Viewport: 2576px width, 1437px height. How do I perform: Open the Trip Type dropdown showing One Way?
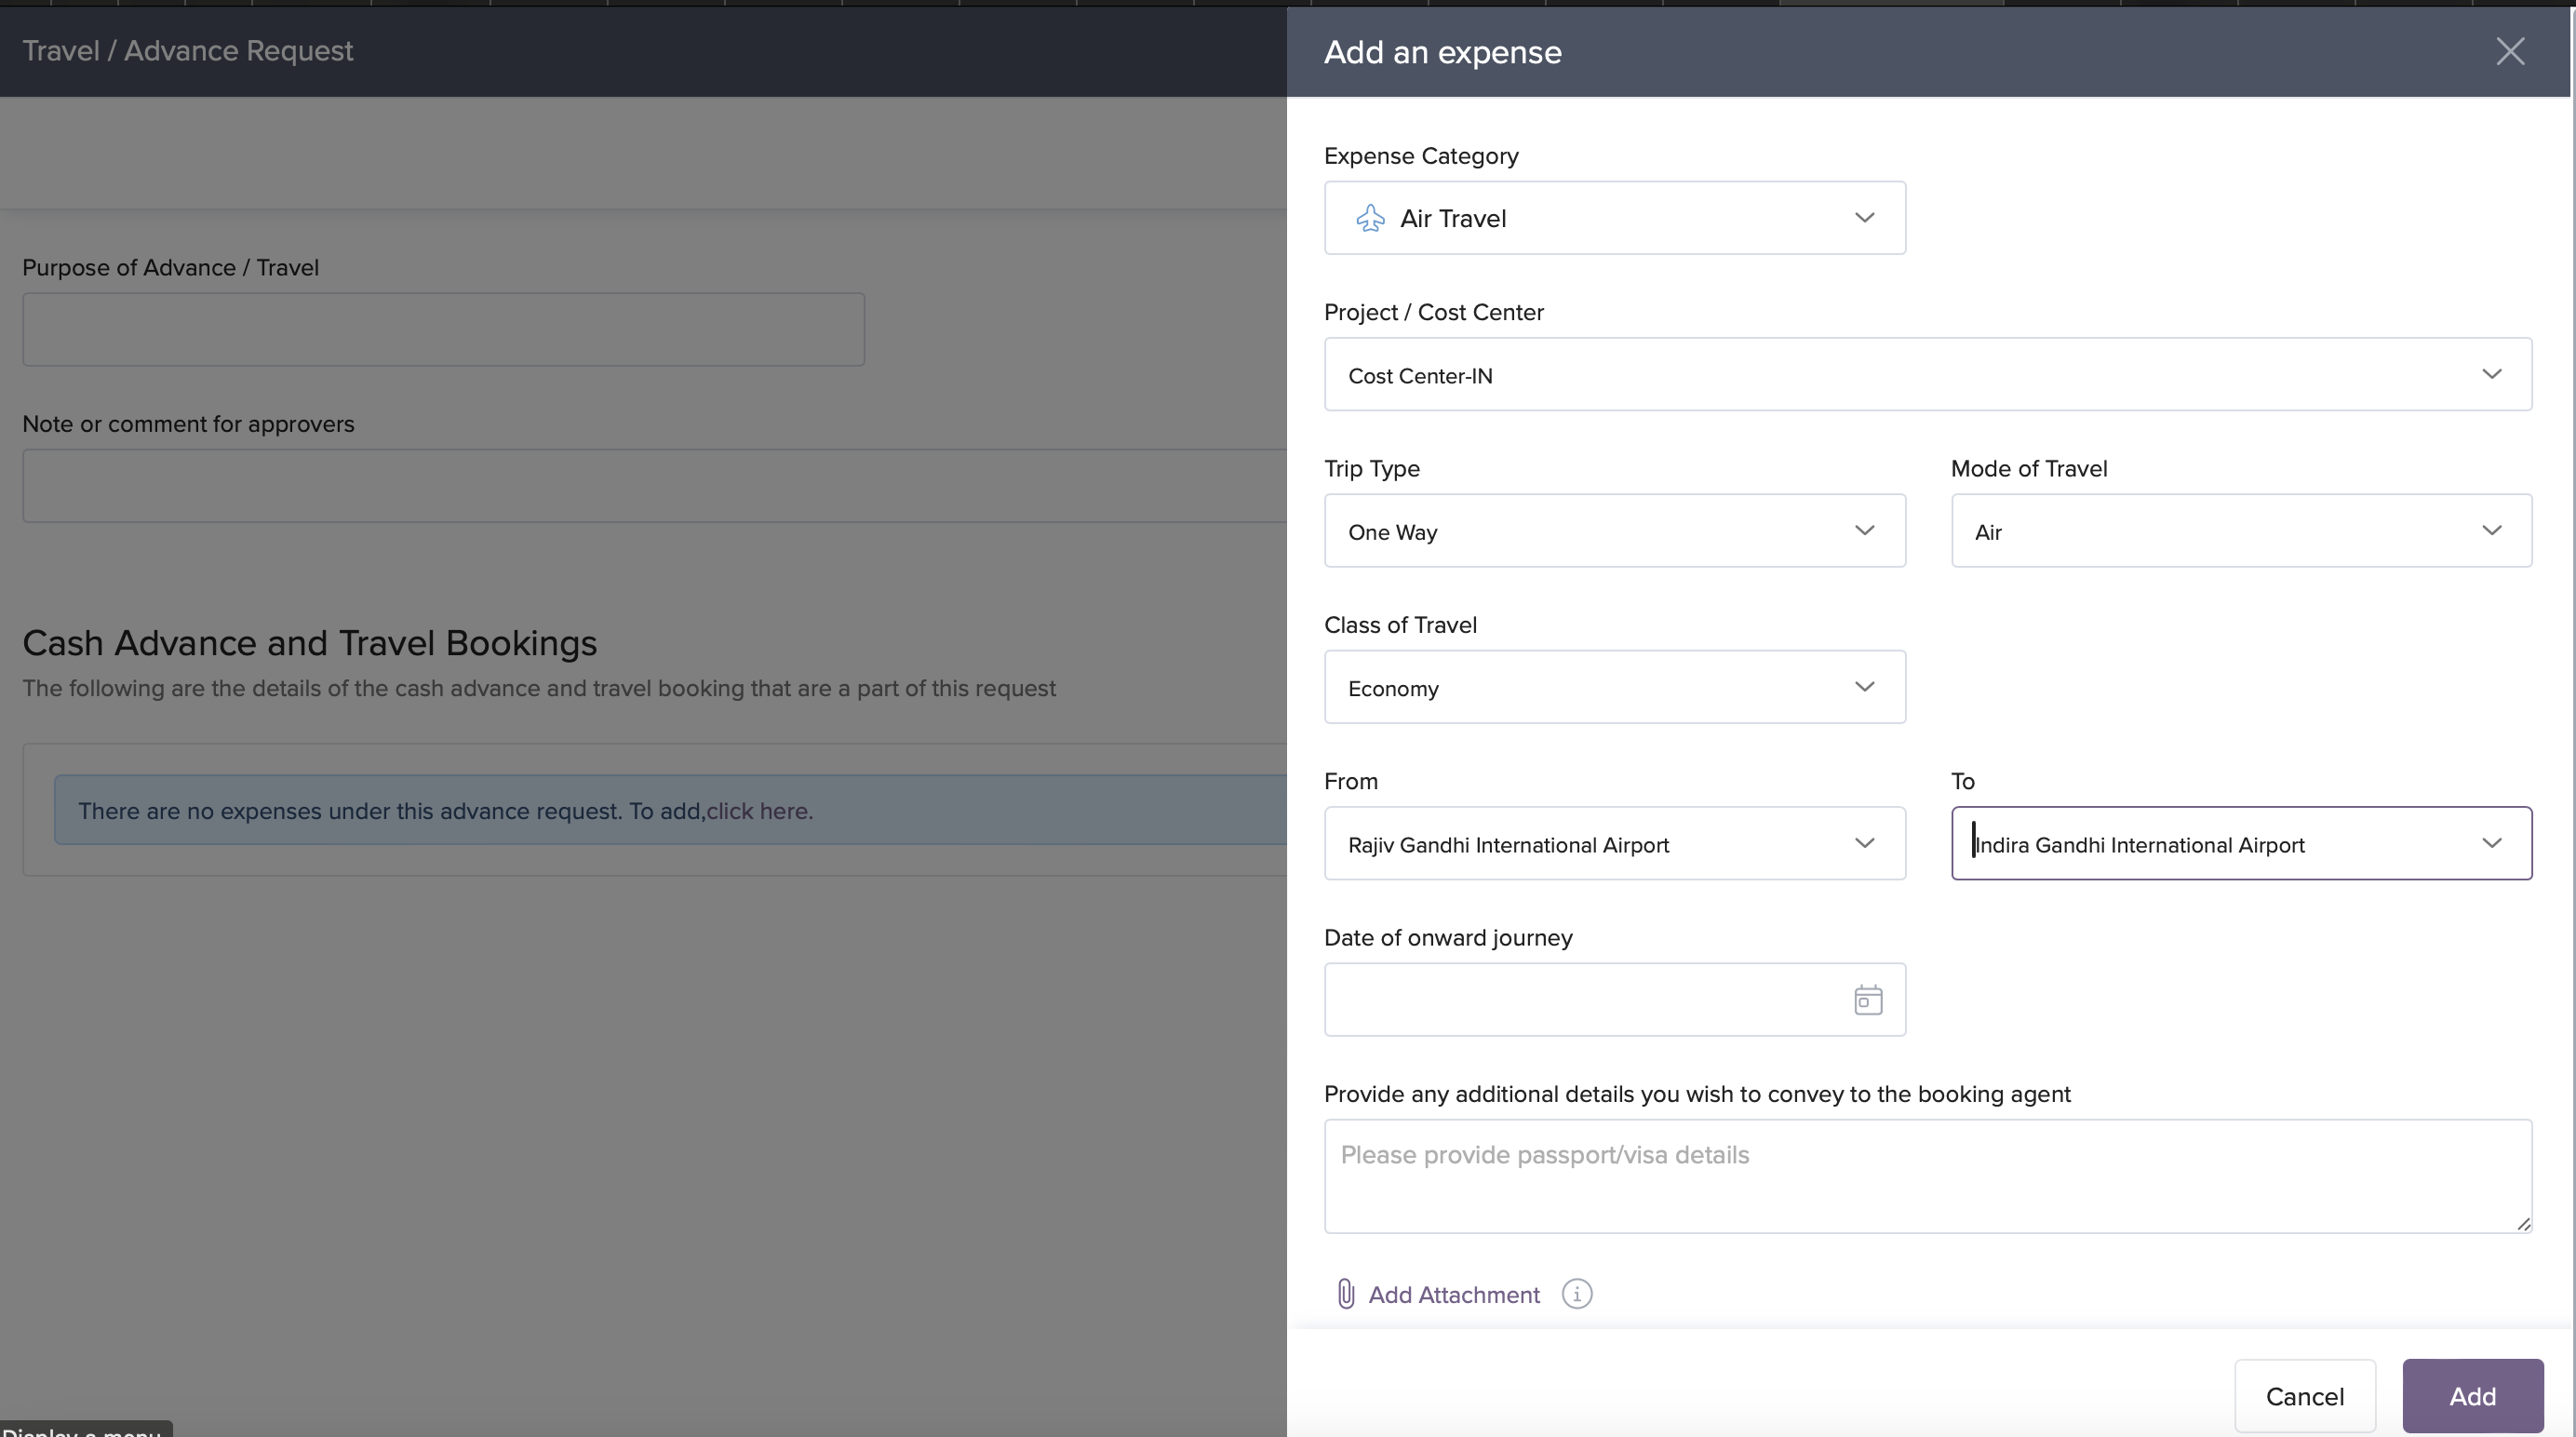(x=1614, y=531)
